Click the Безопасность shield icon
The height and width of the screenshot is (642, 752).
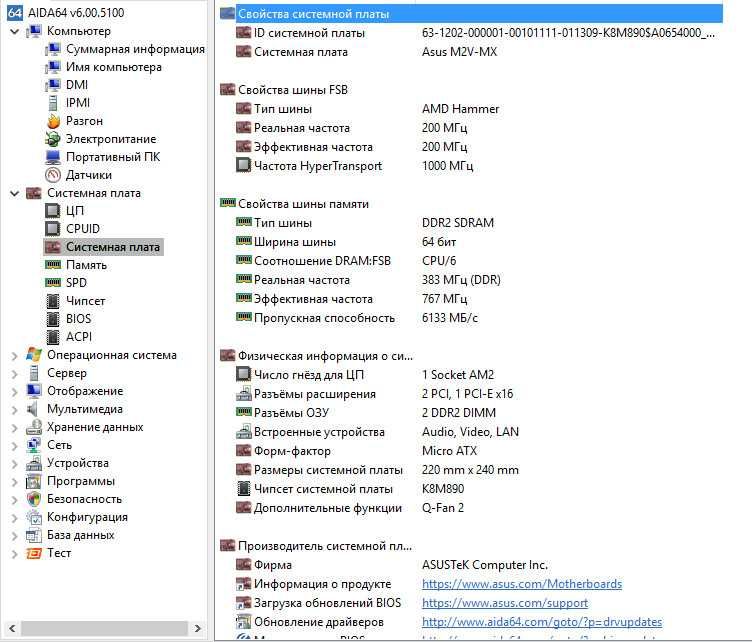[x=34, y=499]
